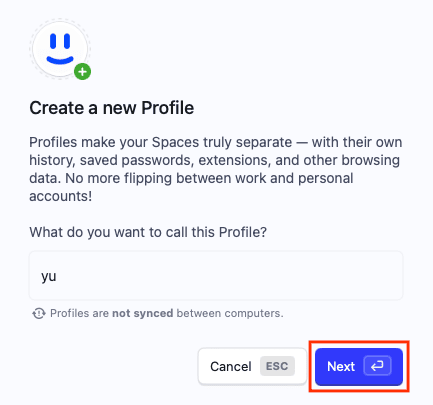The image size is (433, 405).
Task: Click the word "Cancel" label
Action: 231,367
